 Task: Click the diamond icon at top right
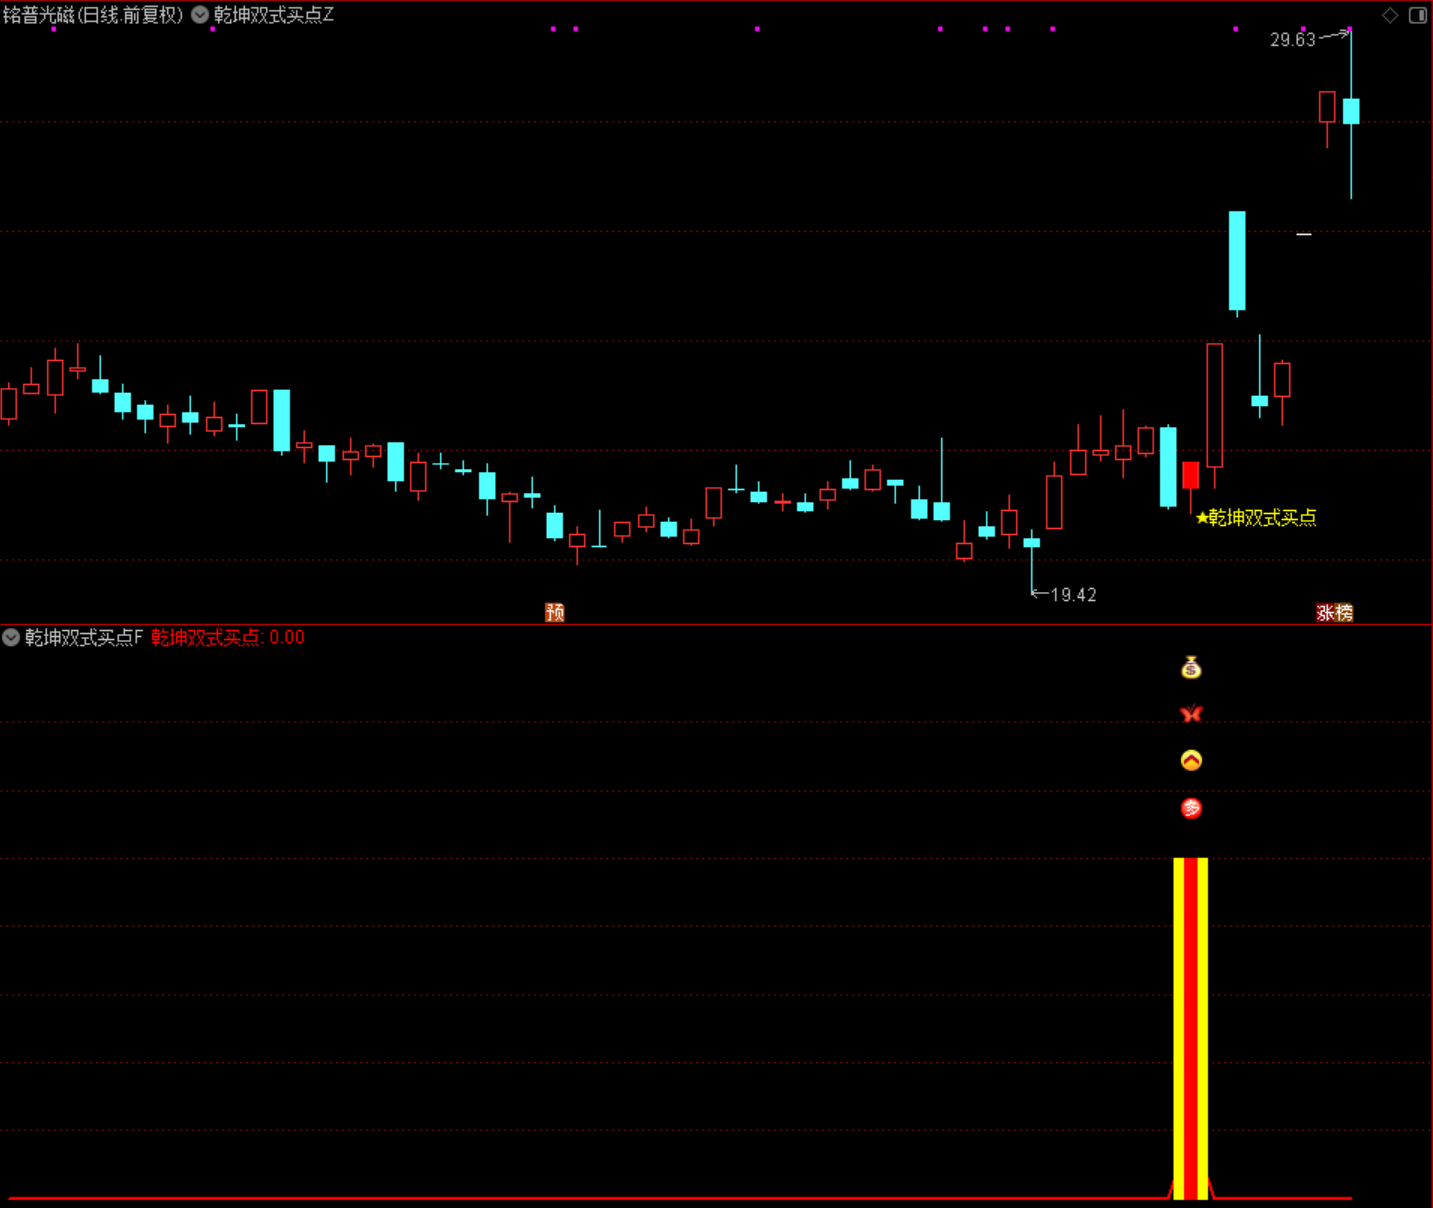(1390, 15)
